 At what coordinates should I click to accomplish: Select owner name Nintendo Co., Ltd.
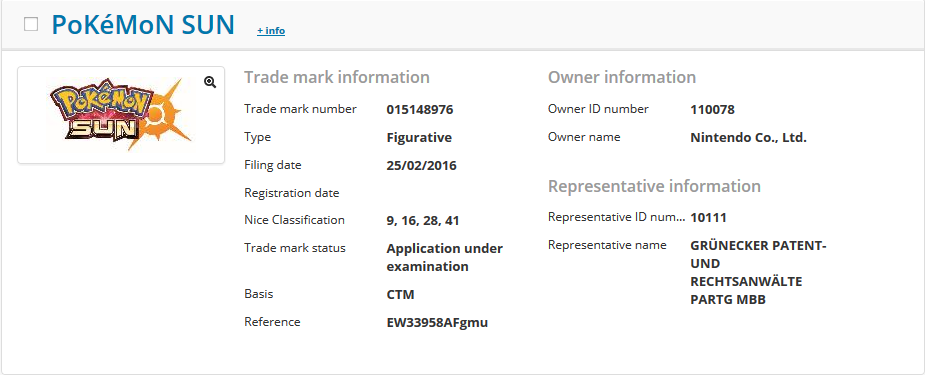(x=748, y=138)
